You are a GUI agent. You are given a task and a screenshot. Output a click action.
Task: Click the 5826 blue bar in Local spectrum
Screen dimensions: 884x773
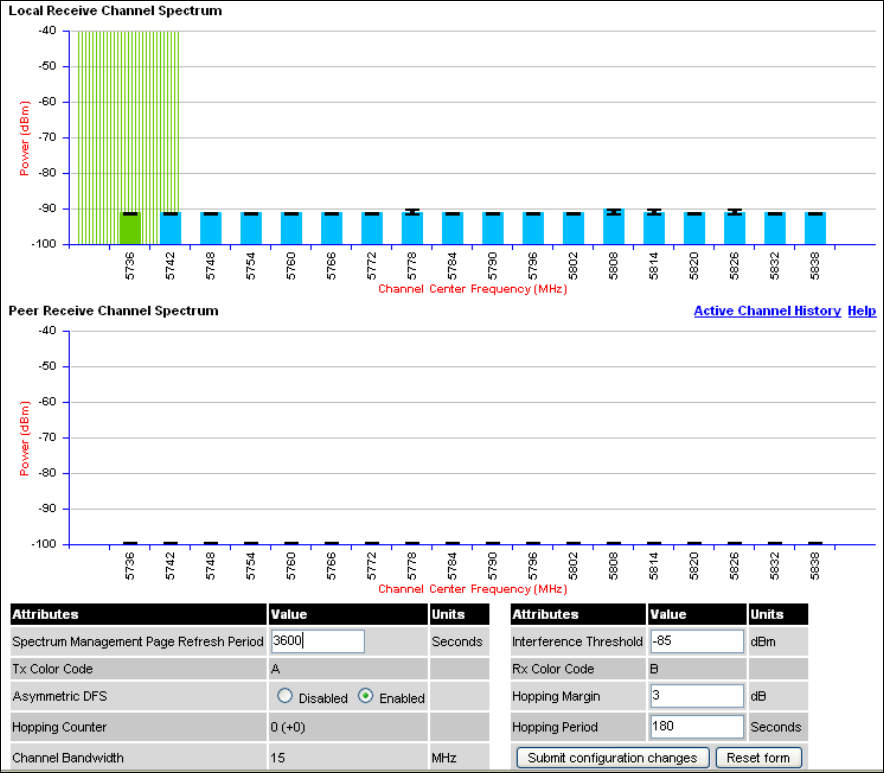[x=735, y=228]
